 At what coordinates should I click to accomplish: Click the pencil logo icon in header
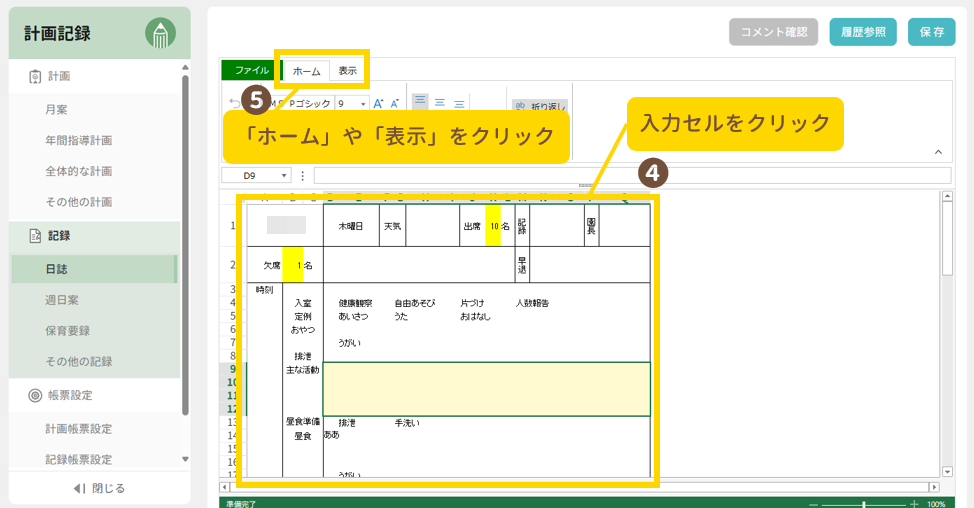tap(160, 34)
